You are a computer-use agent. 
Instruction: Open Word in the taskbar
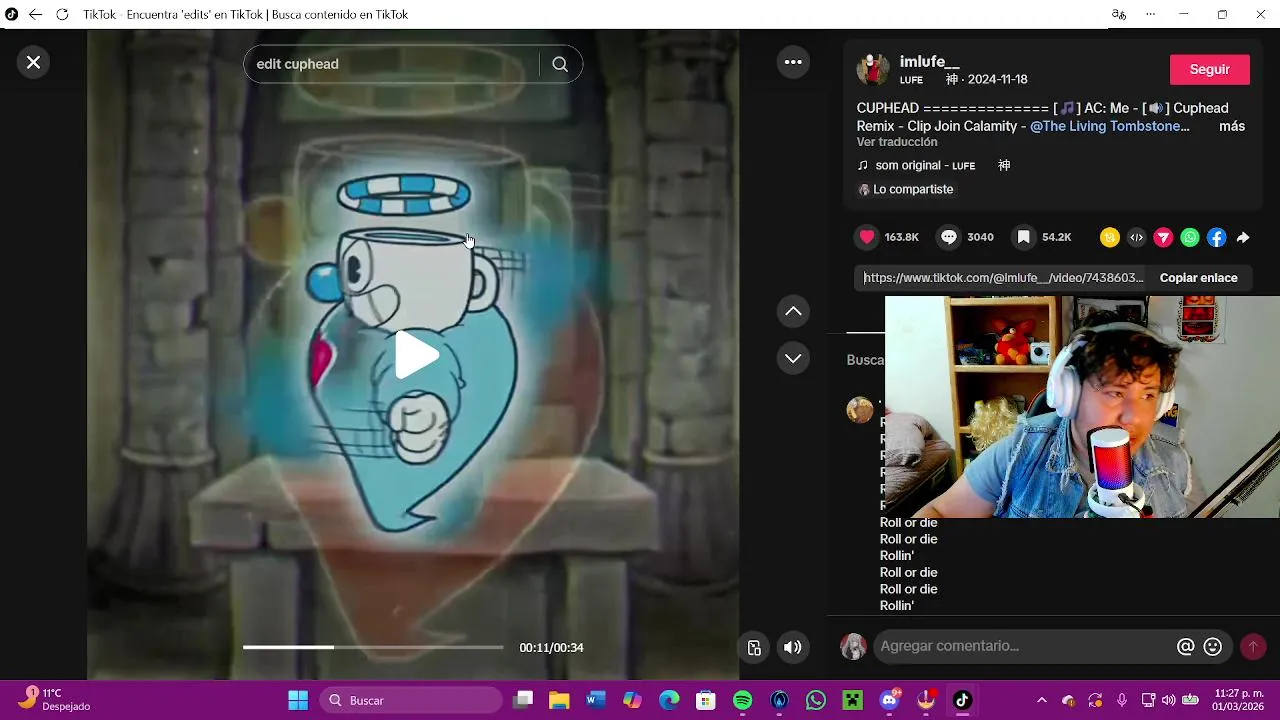(x=596, y=700)
